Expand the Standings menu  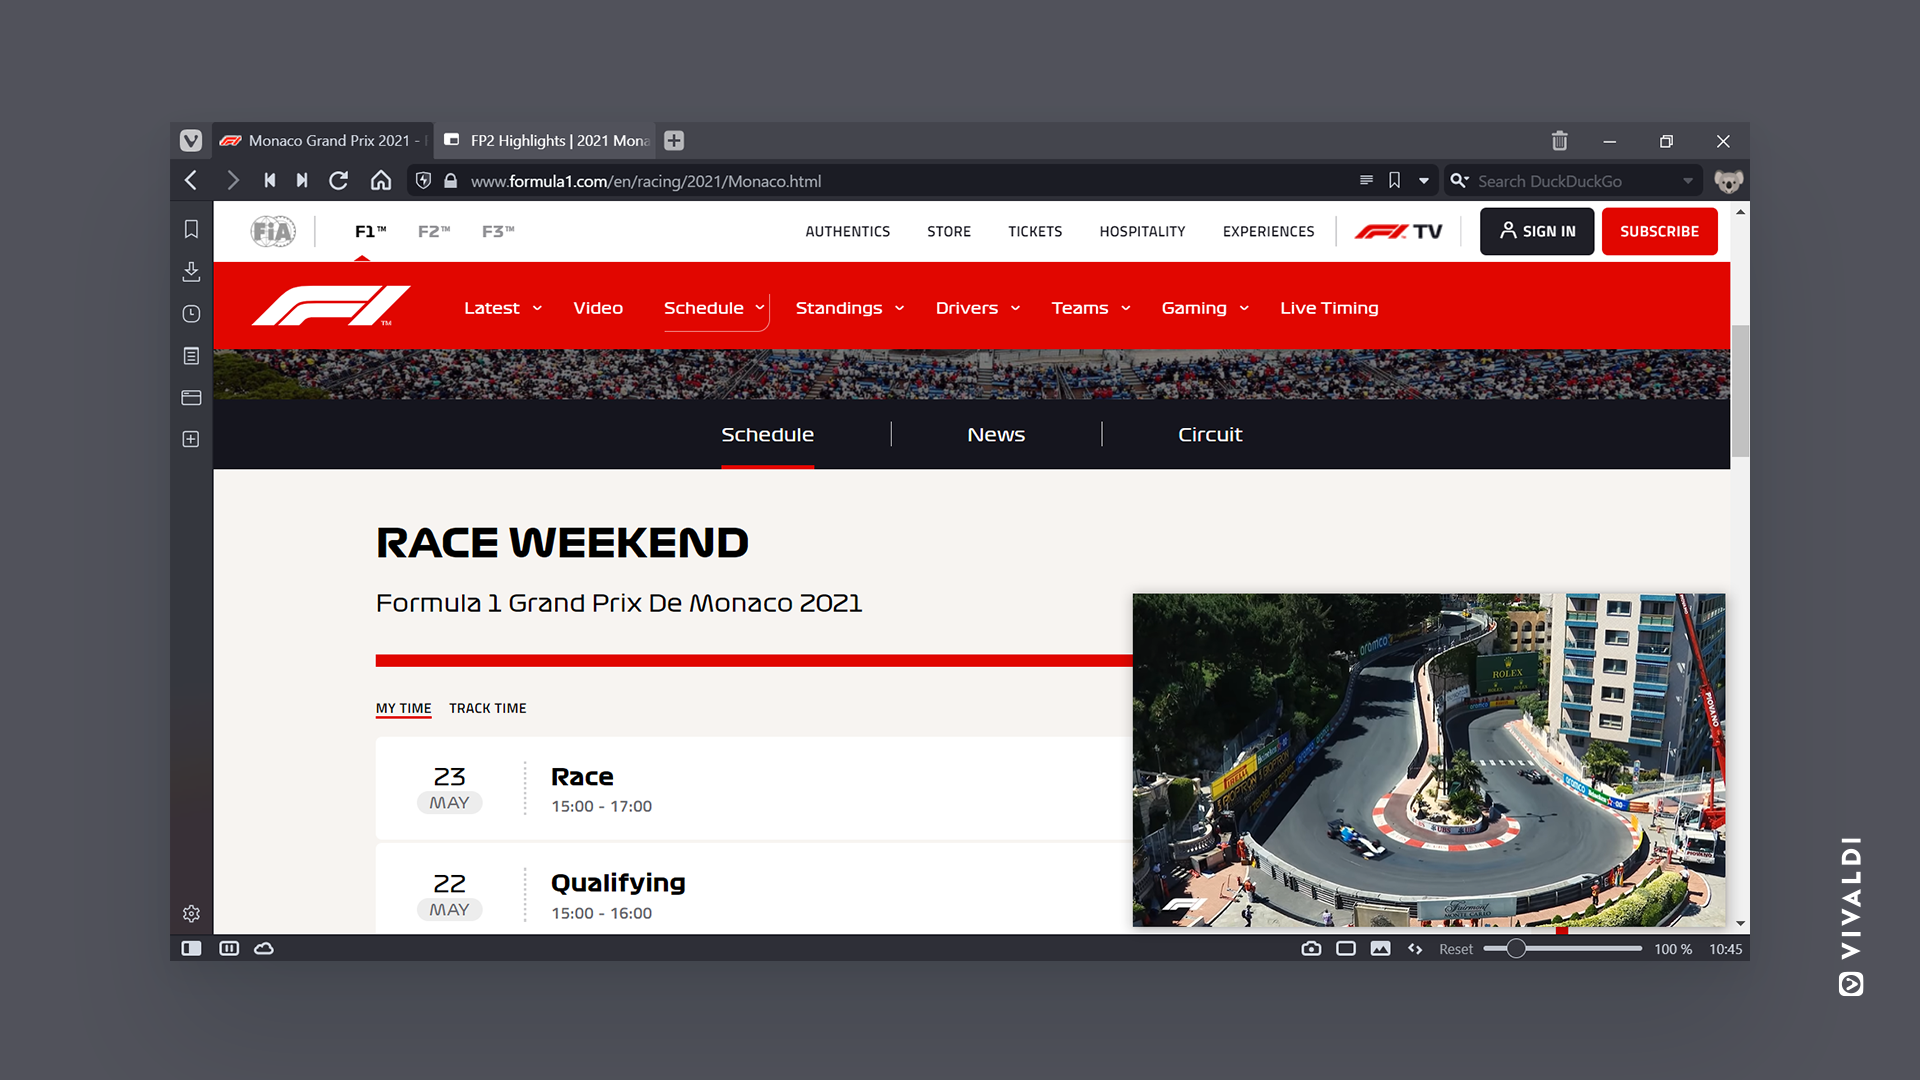click(850, 308)
